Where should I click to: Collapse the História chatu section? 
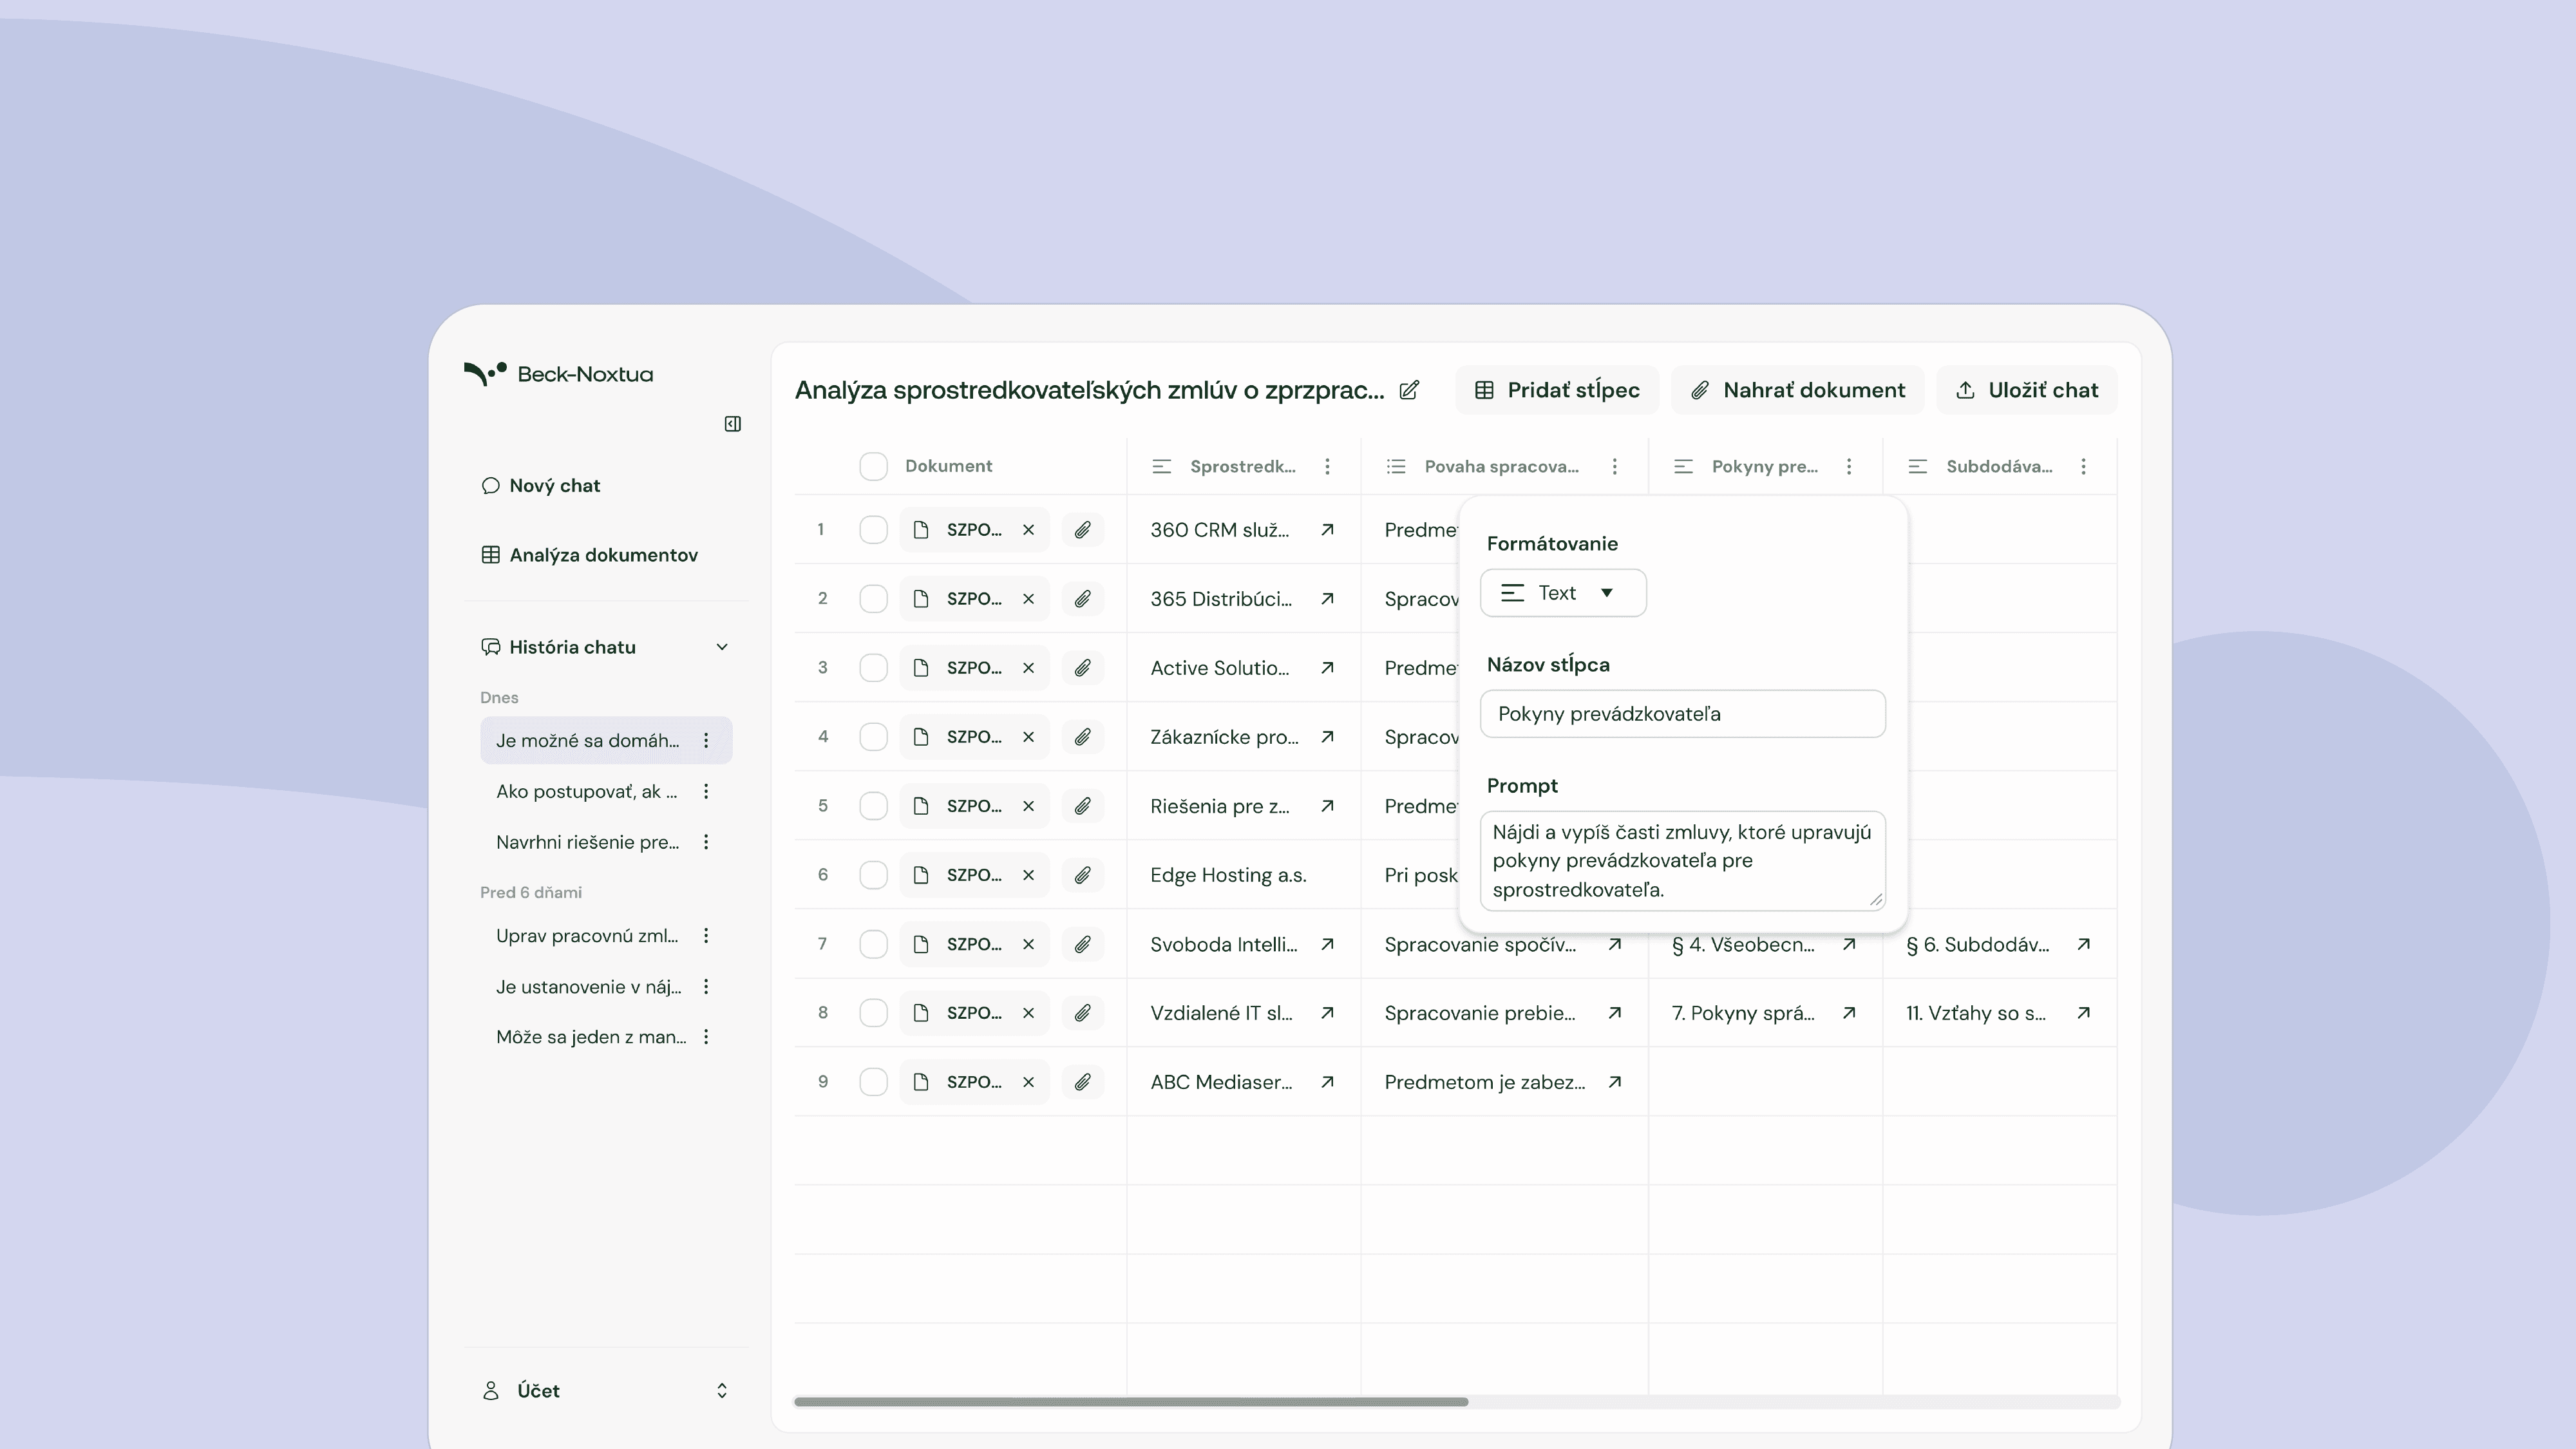click(721, 647)
